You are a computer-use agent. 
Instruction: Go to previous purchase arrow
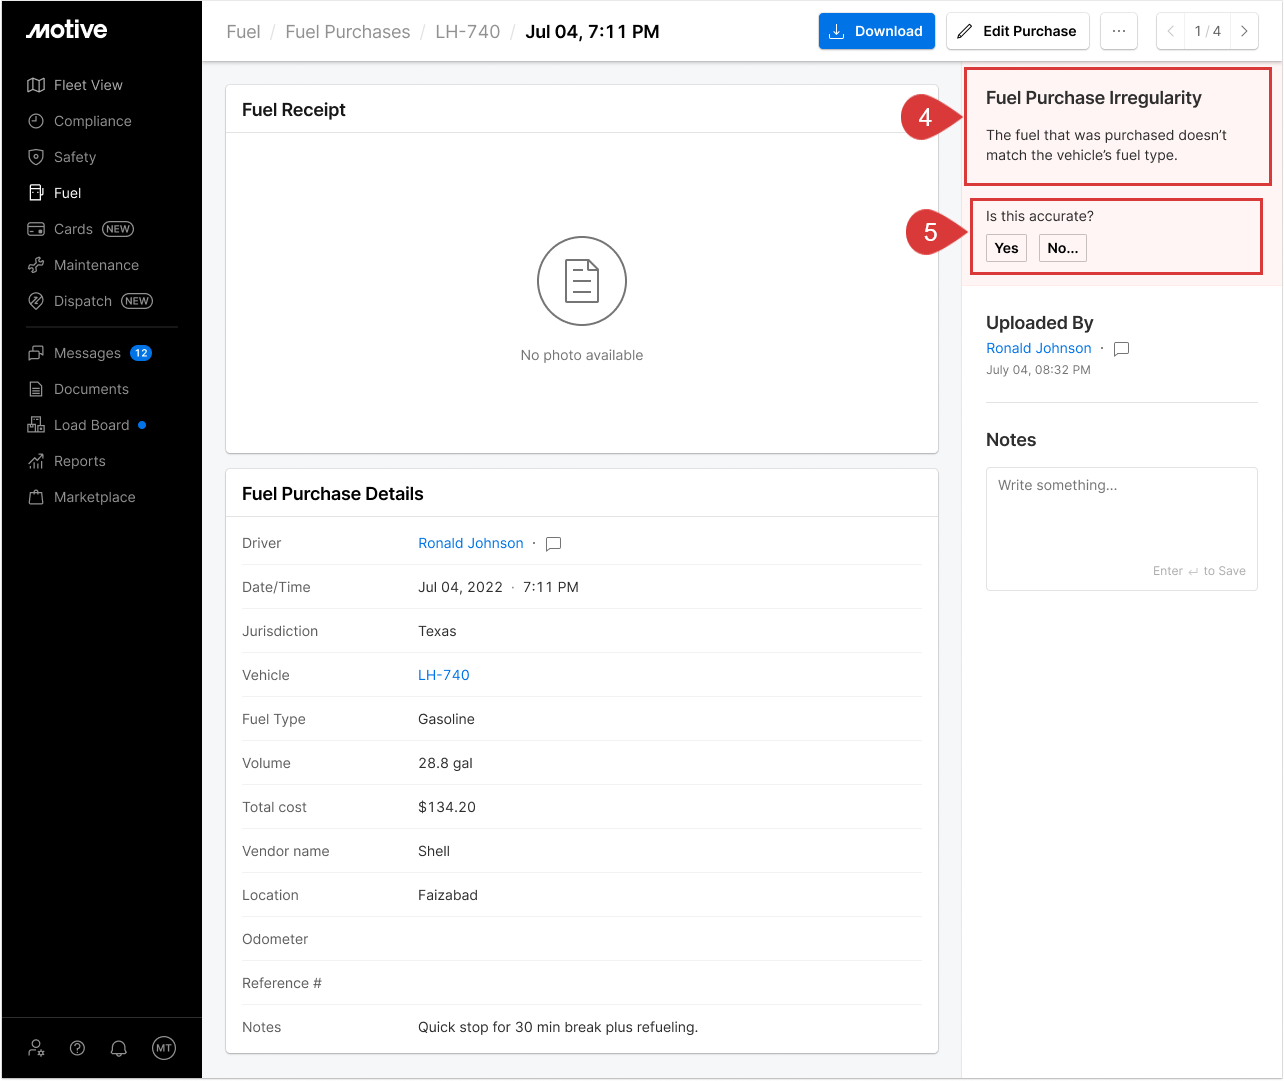pyautogui.click(x=1171, y=31)
